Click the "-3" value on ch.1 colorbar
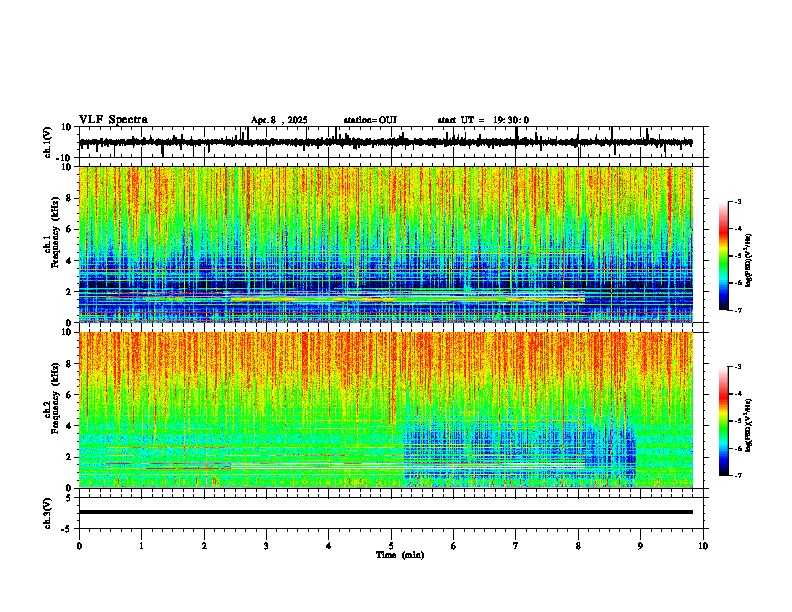Image resolution: width=792 pixels, height=612 pixels. click(x=738, y=202)
